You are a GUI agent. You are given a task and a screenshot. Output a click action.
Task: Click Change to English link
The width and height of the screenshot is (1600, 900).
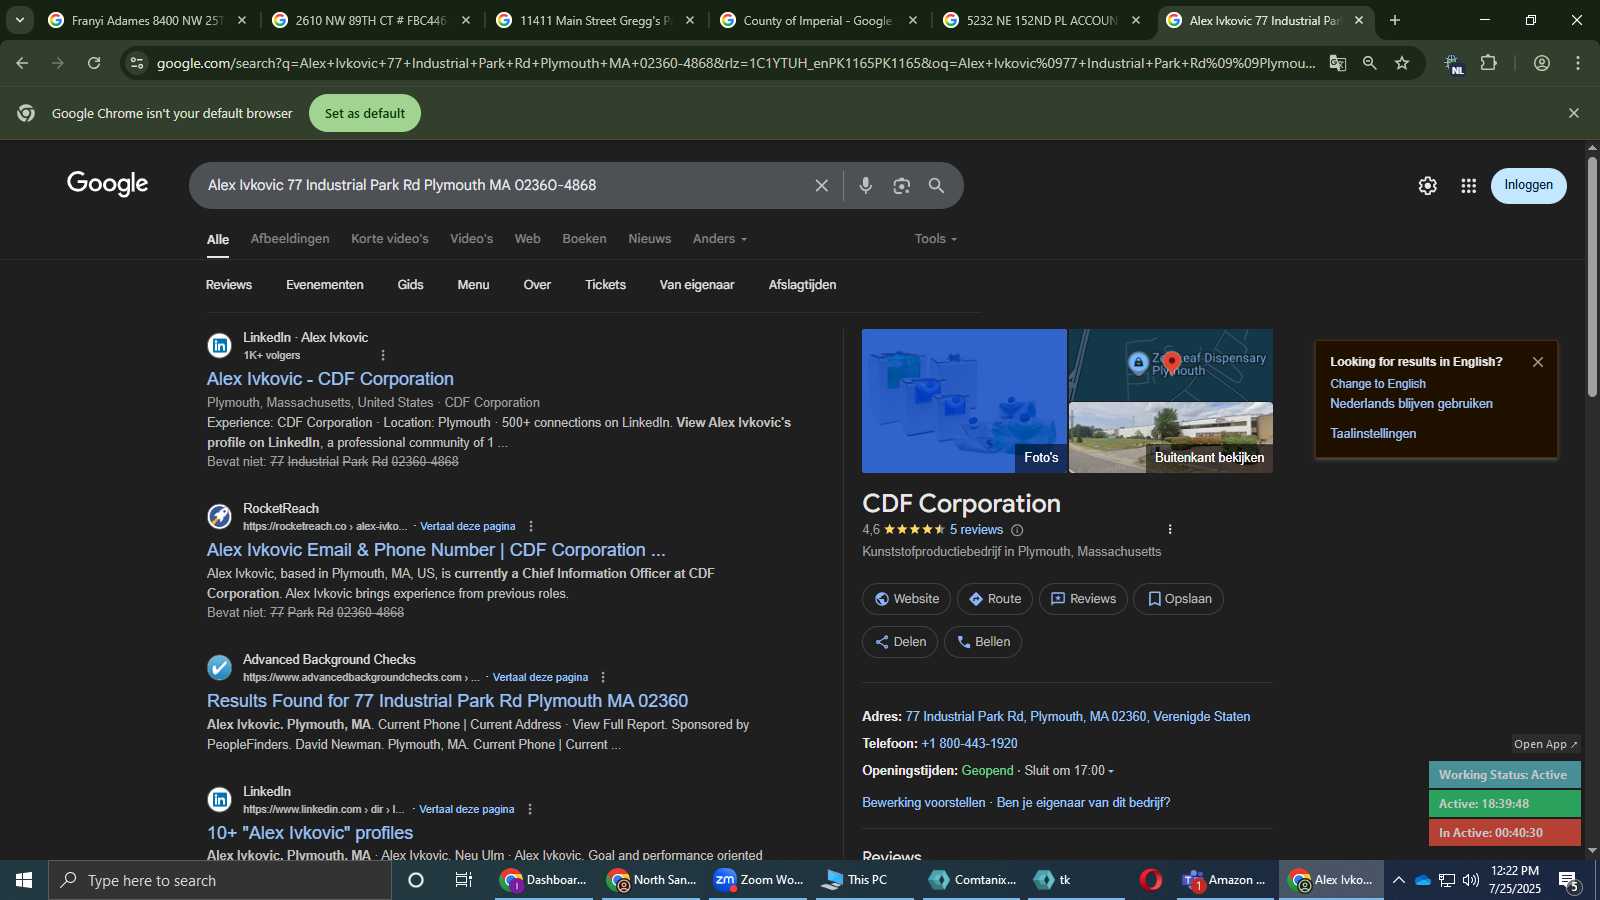tap(1377, 384)
